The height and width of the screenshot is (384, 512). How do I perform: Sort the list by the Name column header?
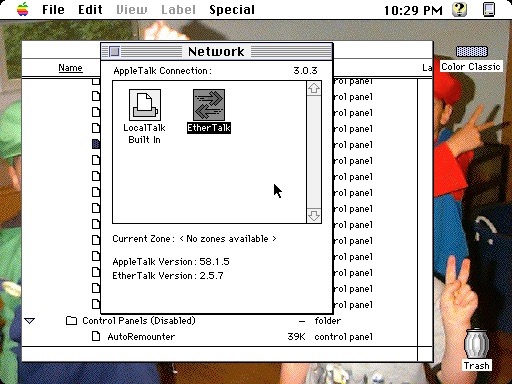70,68
